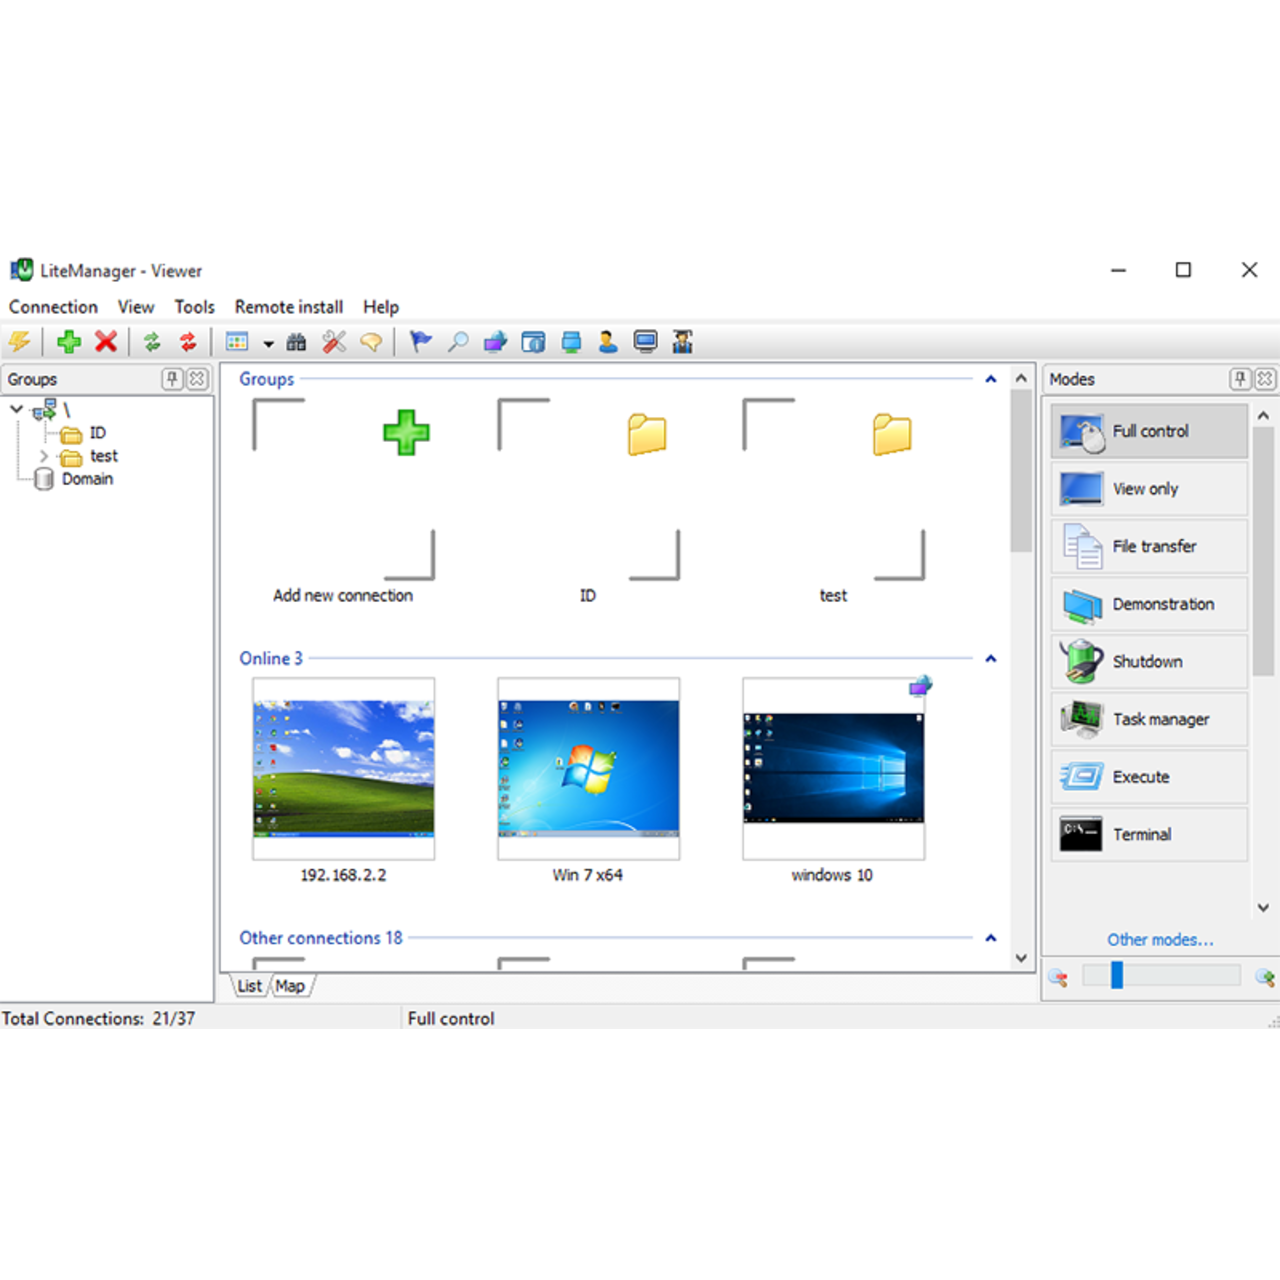This screenshot has height=1280, width=1280.
Task: Open the Task manager mode
Action: coord(1148,719)
